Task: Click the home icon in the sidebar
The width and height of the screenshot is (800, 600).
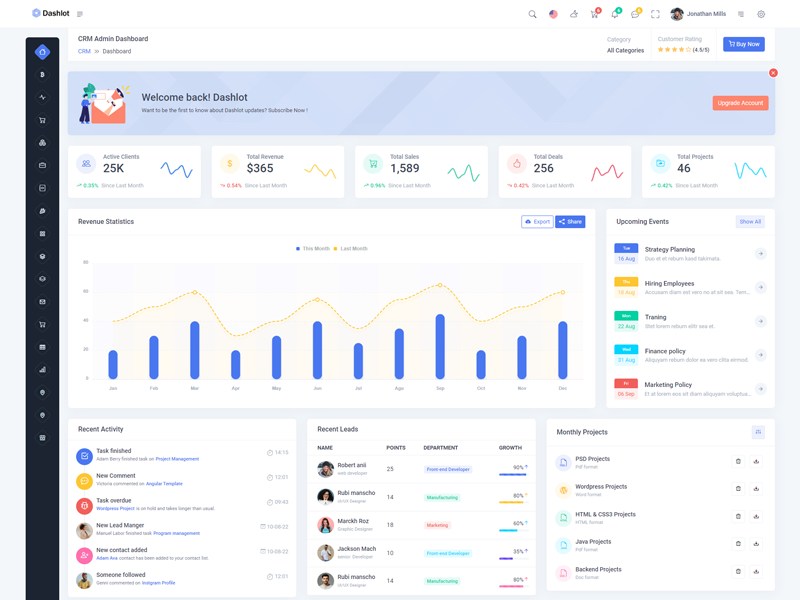Action: pos(42,52)
